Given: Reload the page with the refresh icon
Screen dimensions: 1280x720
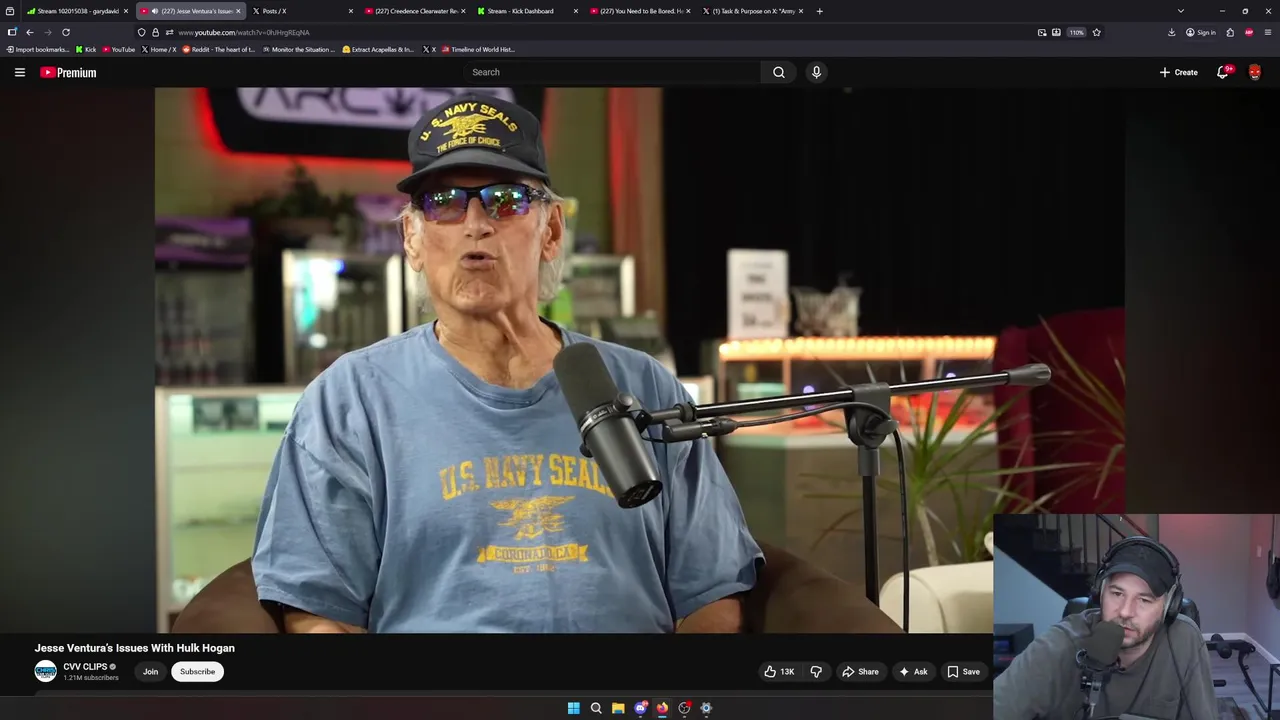Looking at the screenshot, I should click(66, 32).
